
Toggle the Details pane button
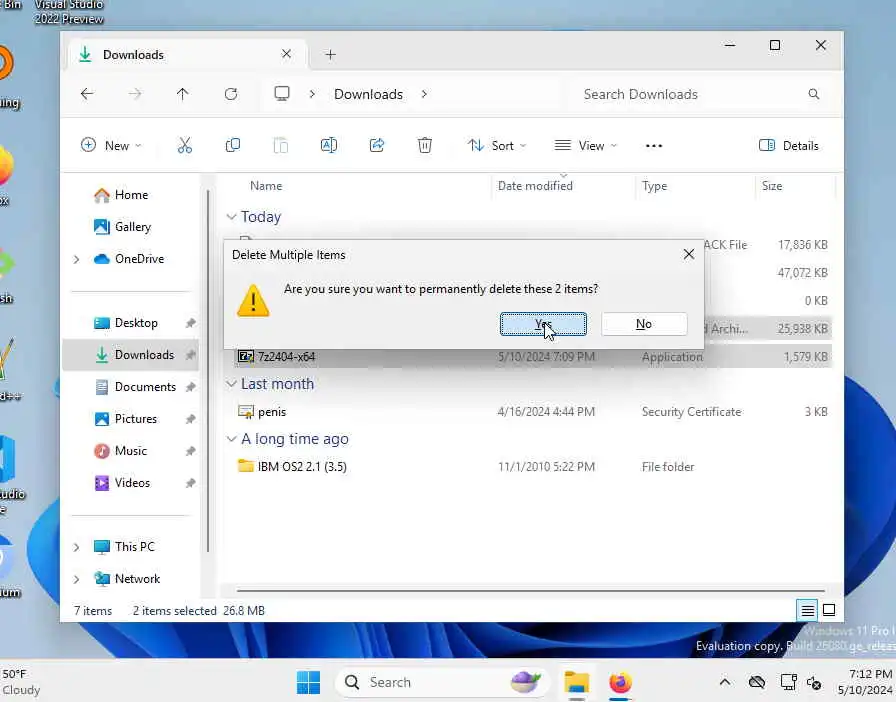[789, 146]
